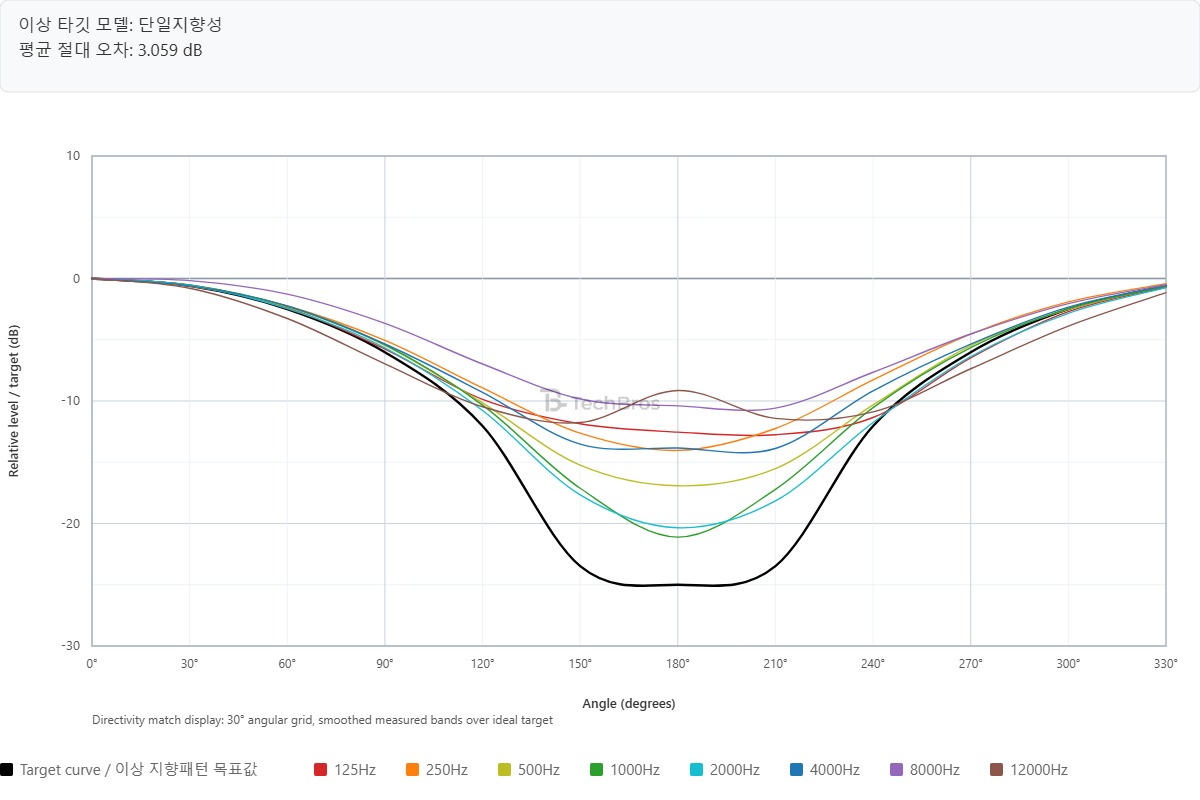Screen dimensions: 1200x800
Task: Click the 30° x-axis tick label
Action: 190,663
